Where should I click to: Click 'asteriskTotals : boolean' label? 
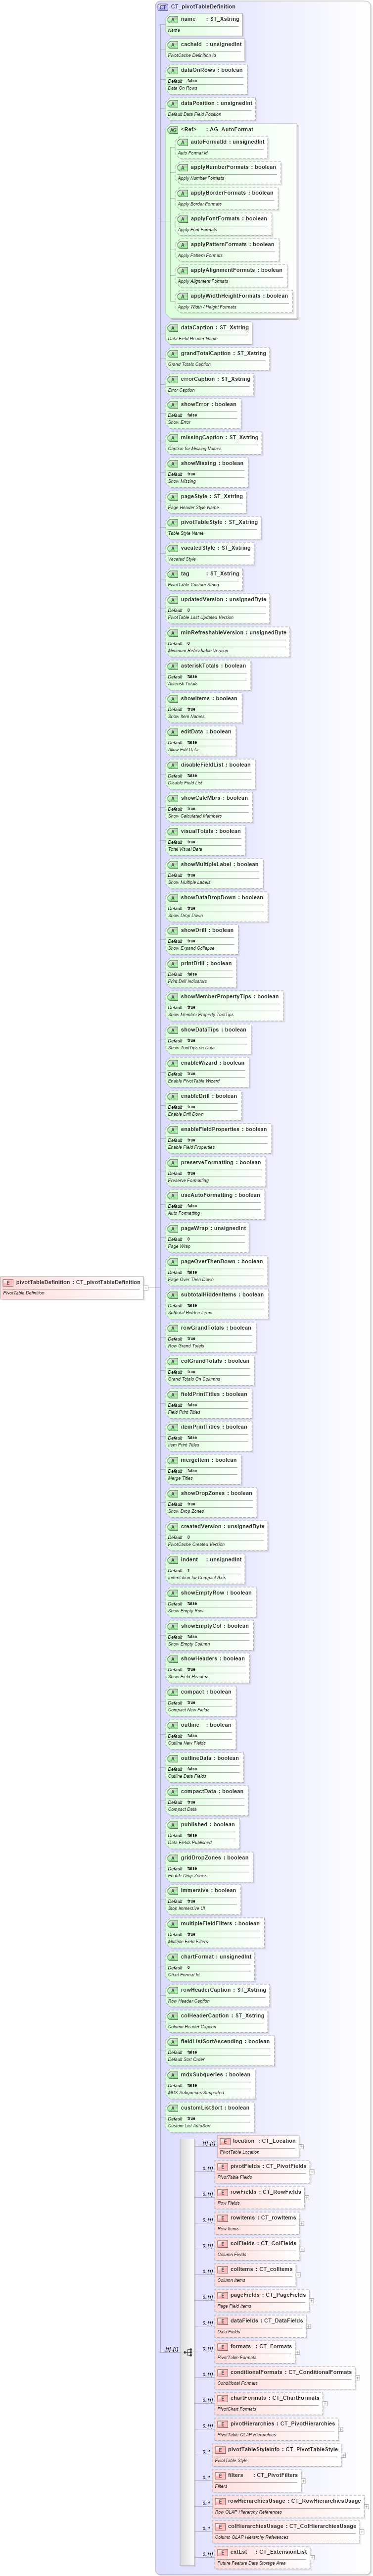213,665
